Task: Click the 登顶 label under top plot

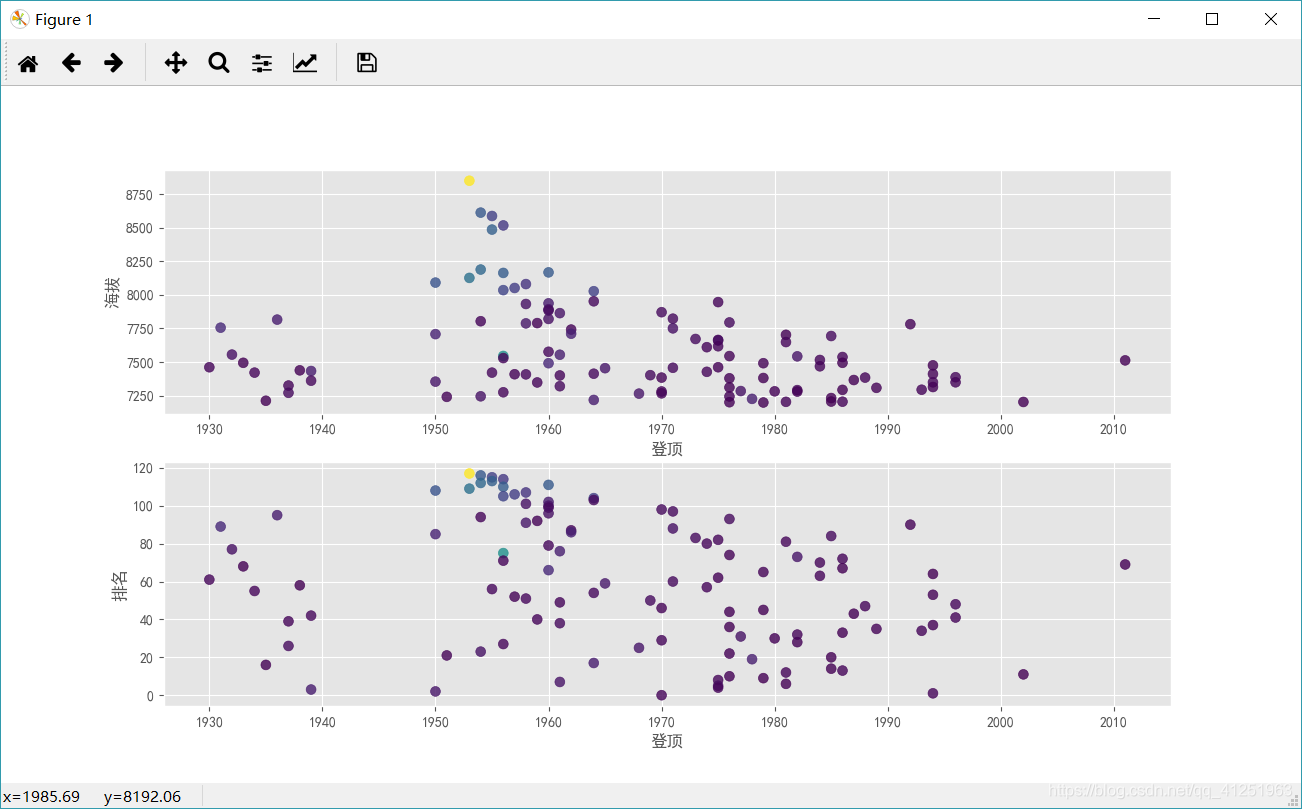Action: 667,449
